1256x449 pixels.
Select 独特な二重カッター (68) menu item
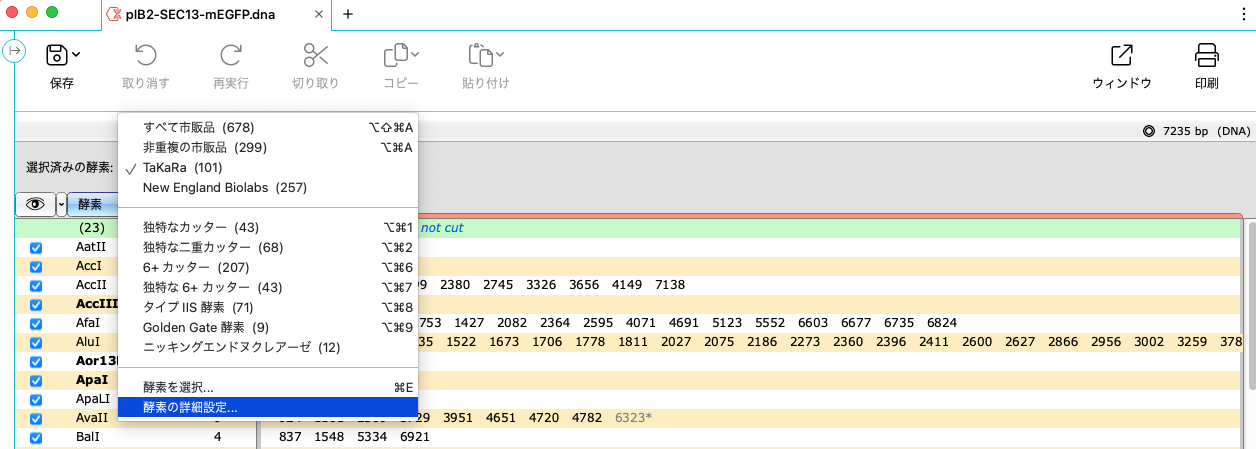click(268, 247)
